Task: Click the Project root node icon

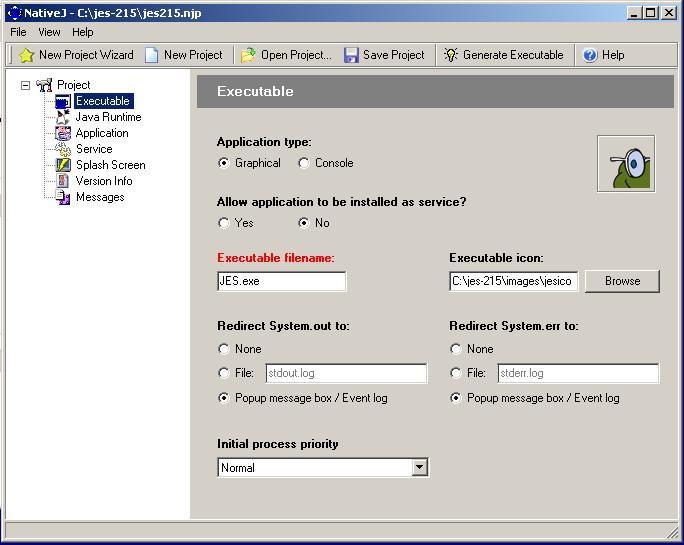Action: 44,85
